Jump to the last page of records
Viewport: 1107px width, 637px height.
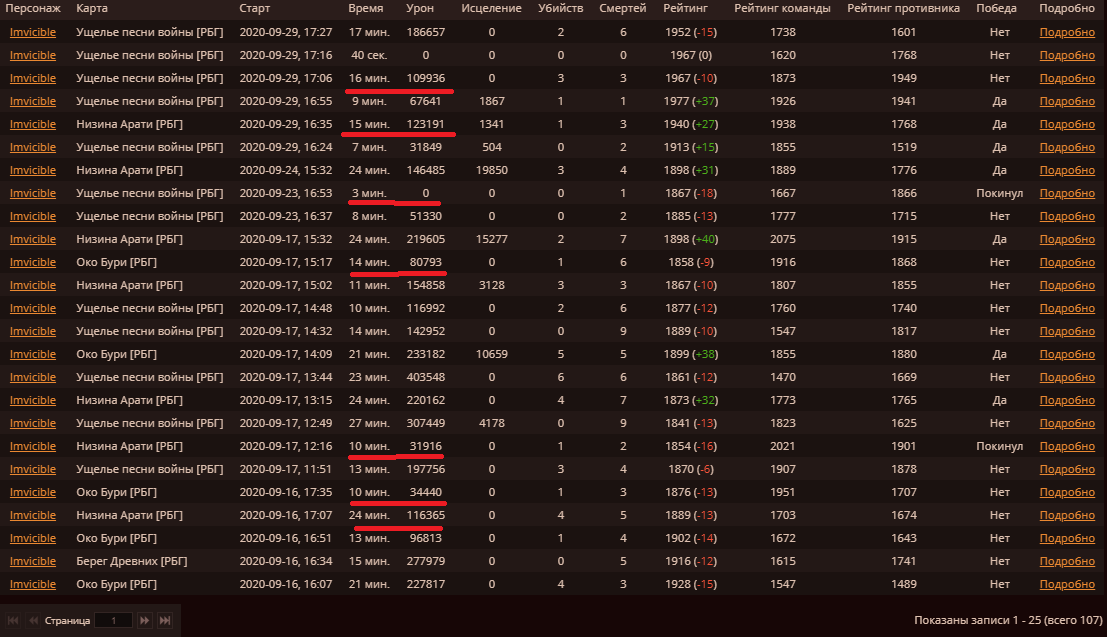[x=165, y=621]
